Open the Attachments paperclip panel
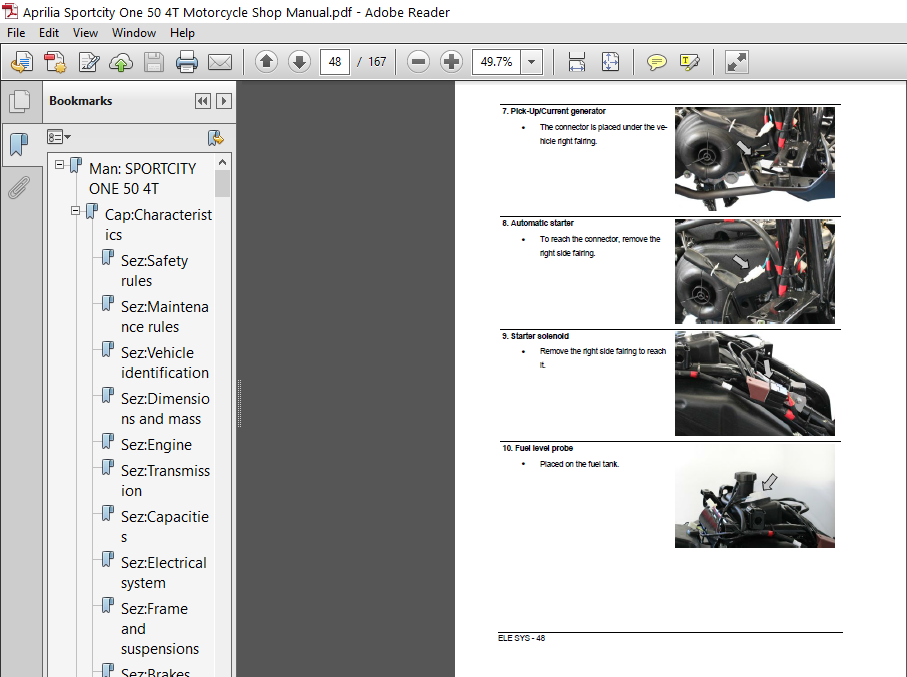Image resolution: width=907 pixels, height=677 pixels. (19, 187)
